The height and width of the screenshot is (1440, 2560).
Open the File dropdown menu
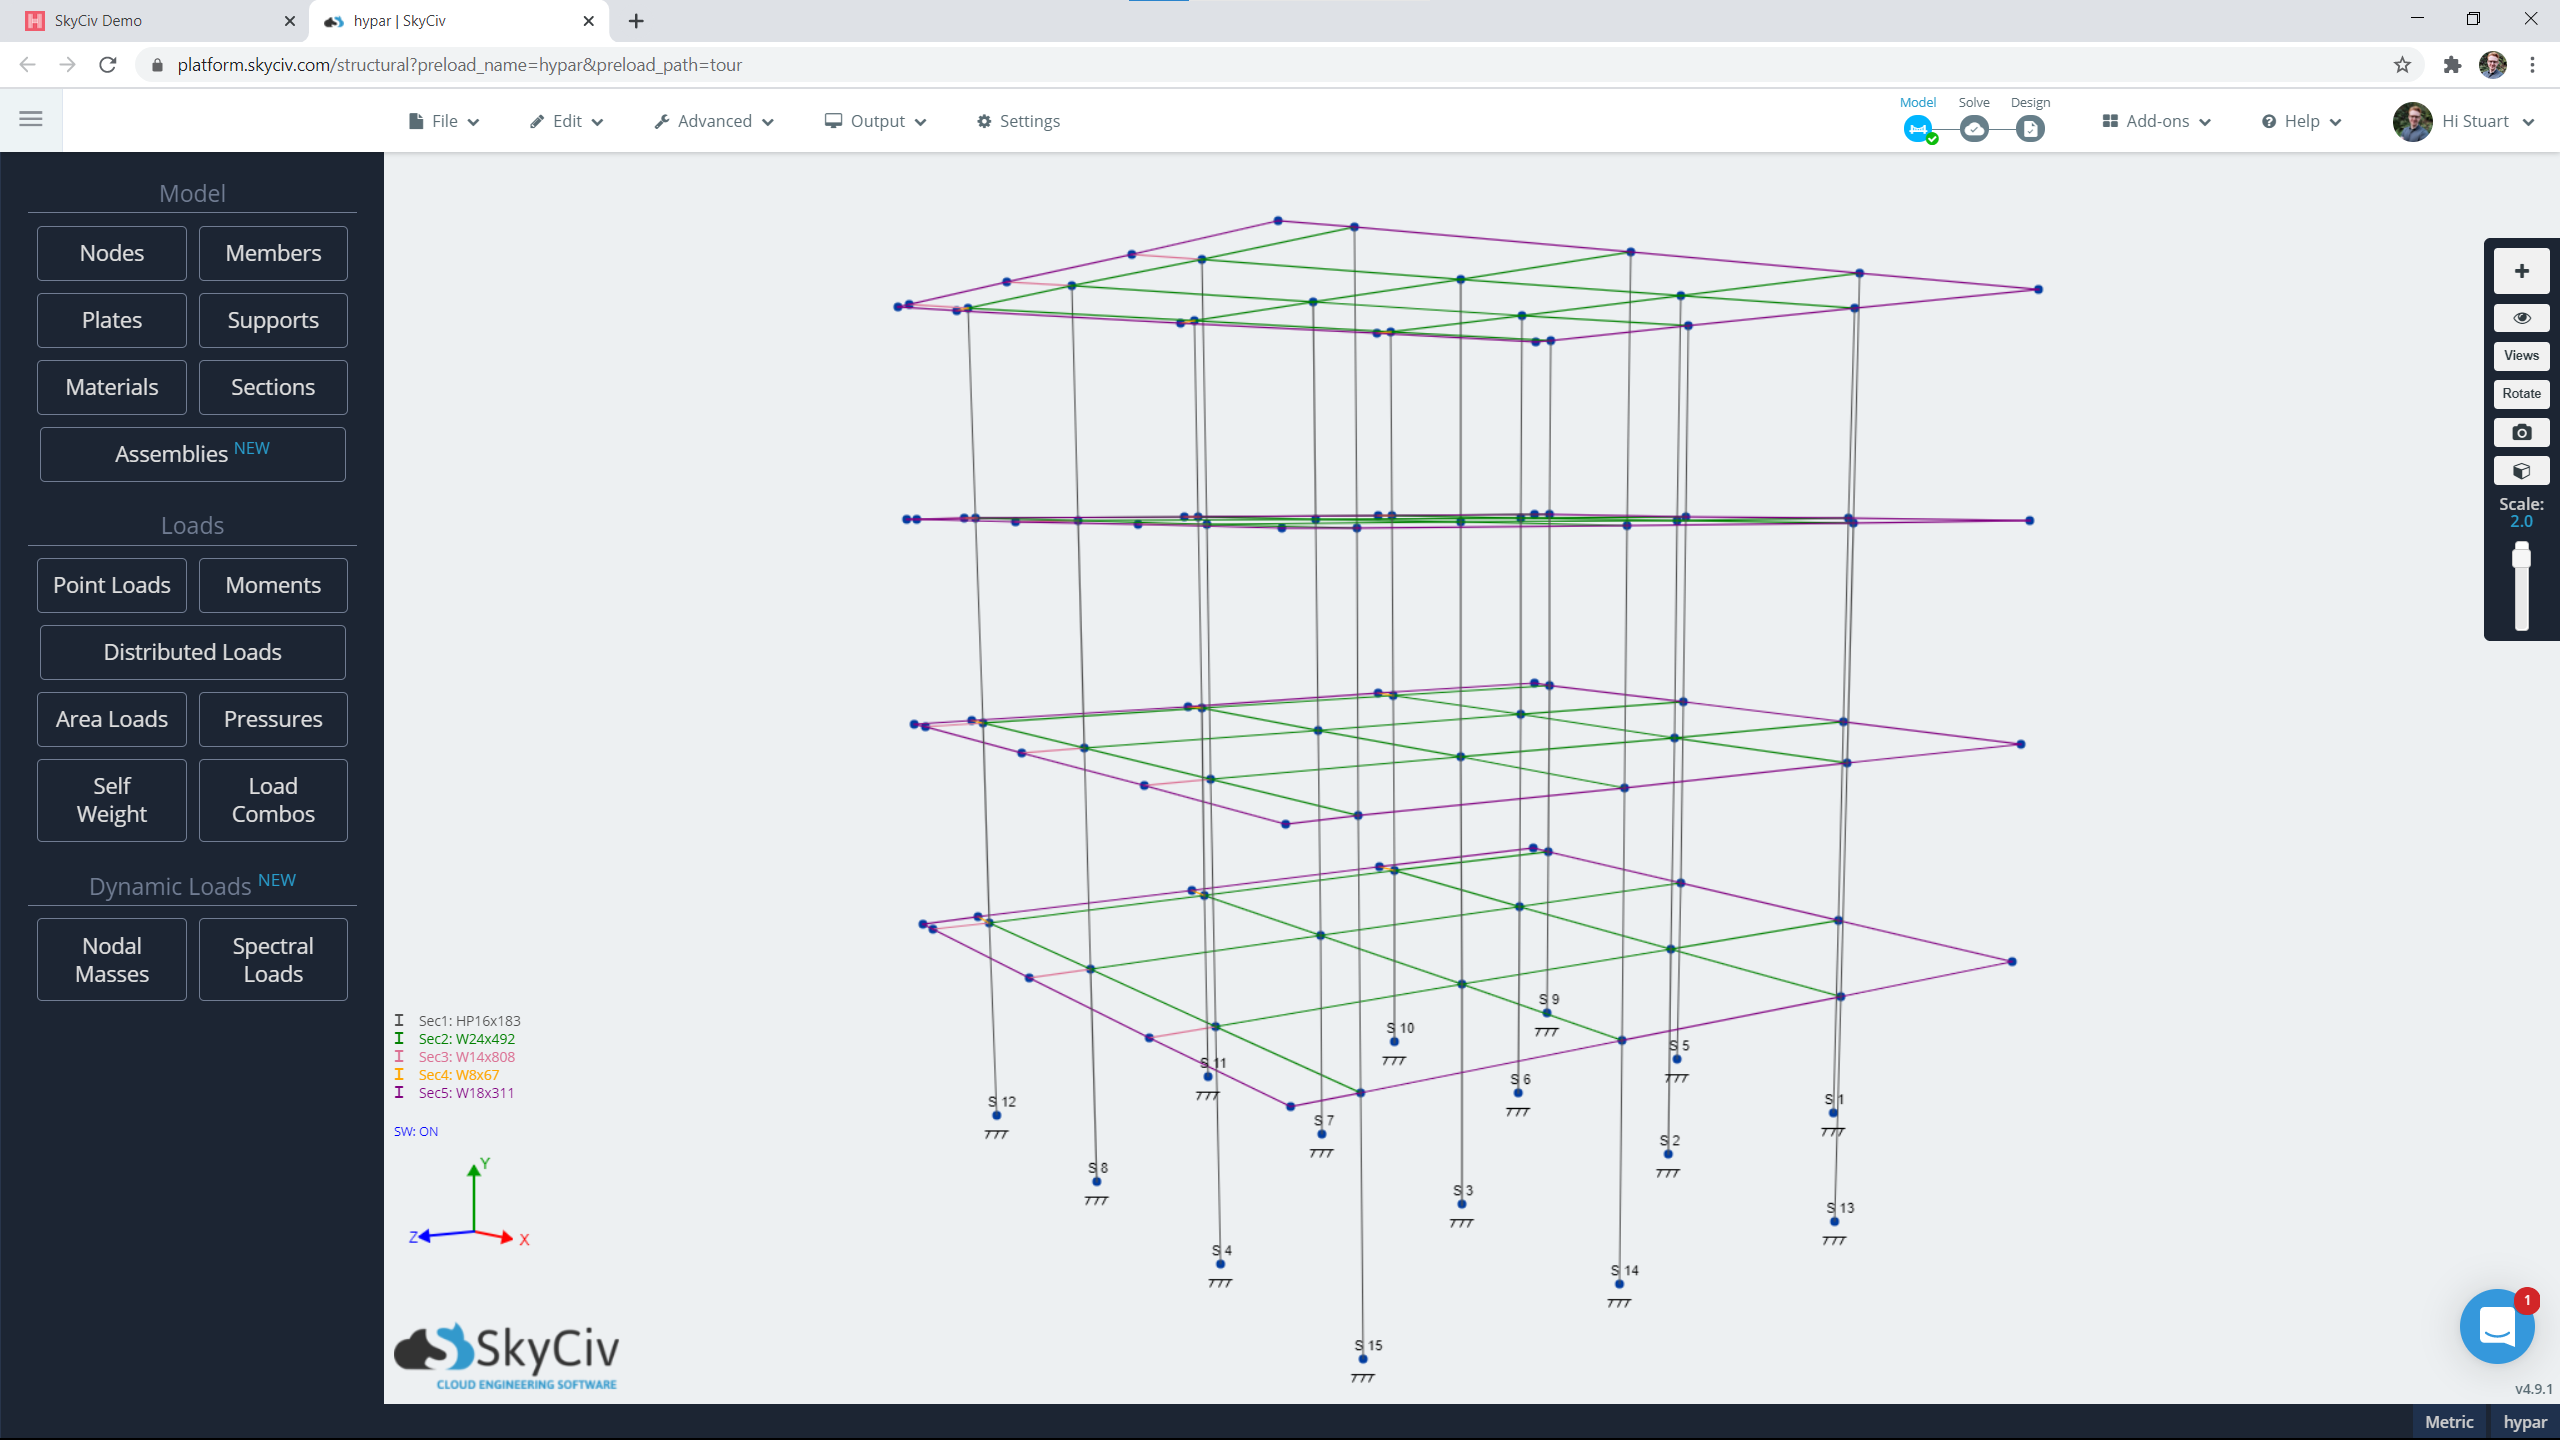pyautogui.click(x=445, y=120)
